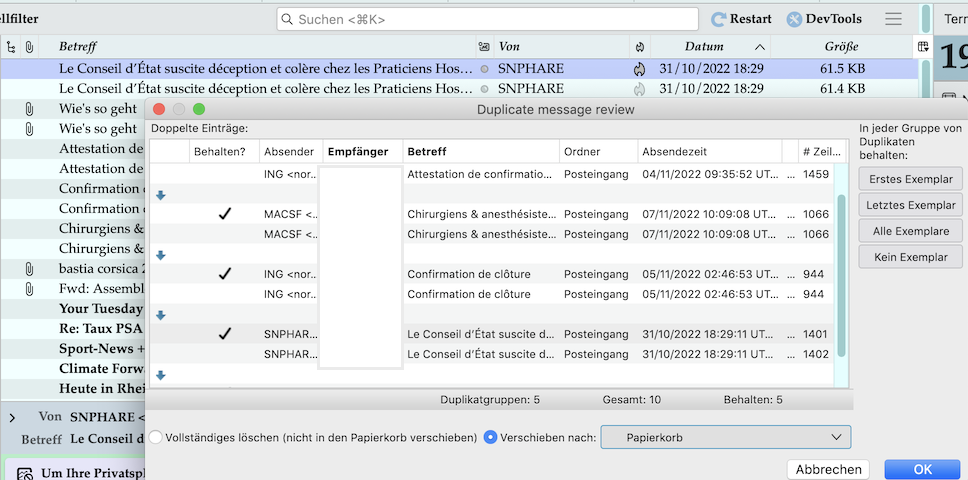Image resolution: width=968 pixels, height=480 pixels.
Task: Click the Restart toolbar icon
Action: (x=718, y=19)
